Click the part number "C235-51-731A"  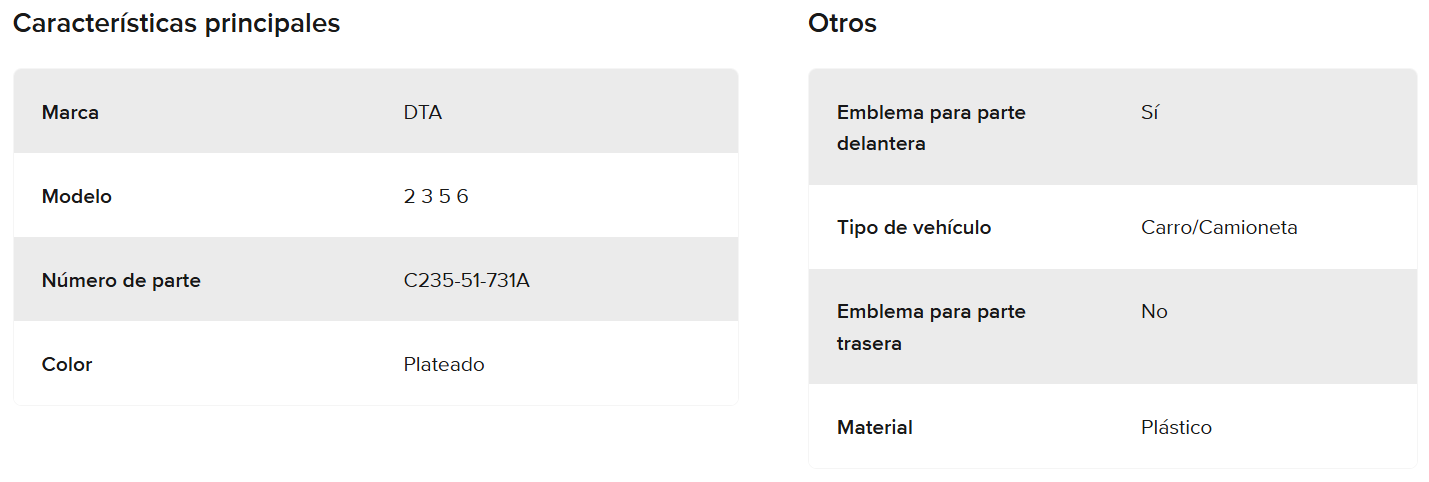click(x=466, y=280)
